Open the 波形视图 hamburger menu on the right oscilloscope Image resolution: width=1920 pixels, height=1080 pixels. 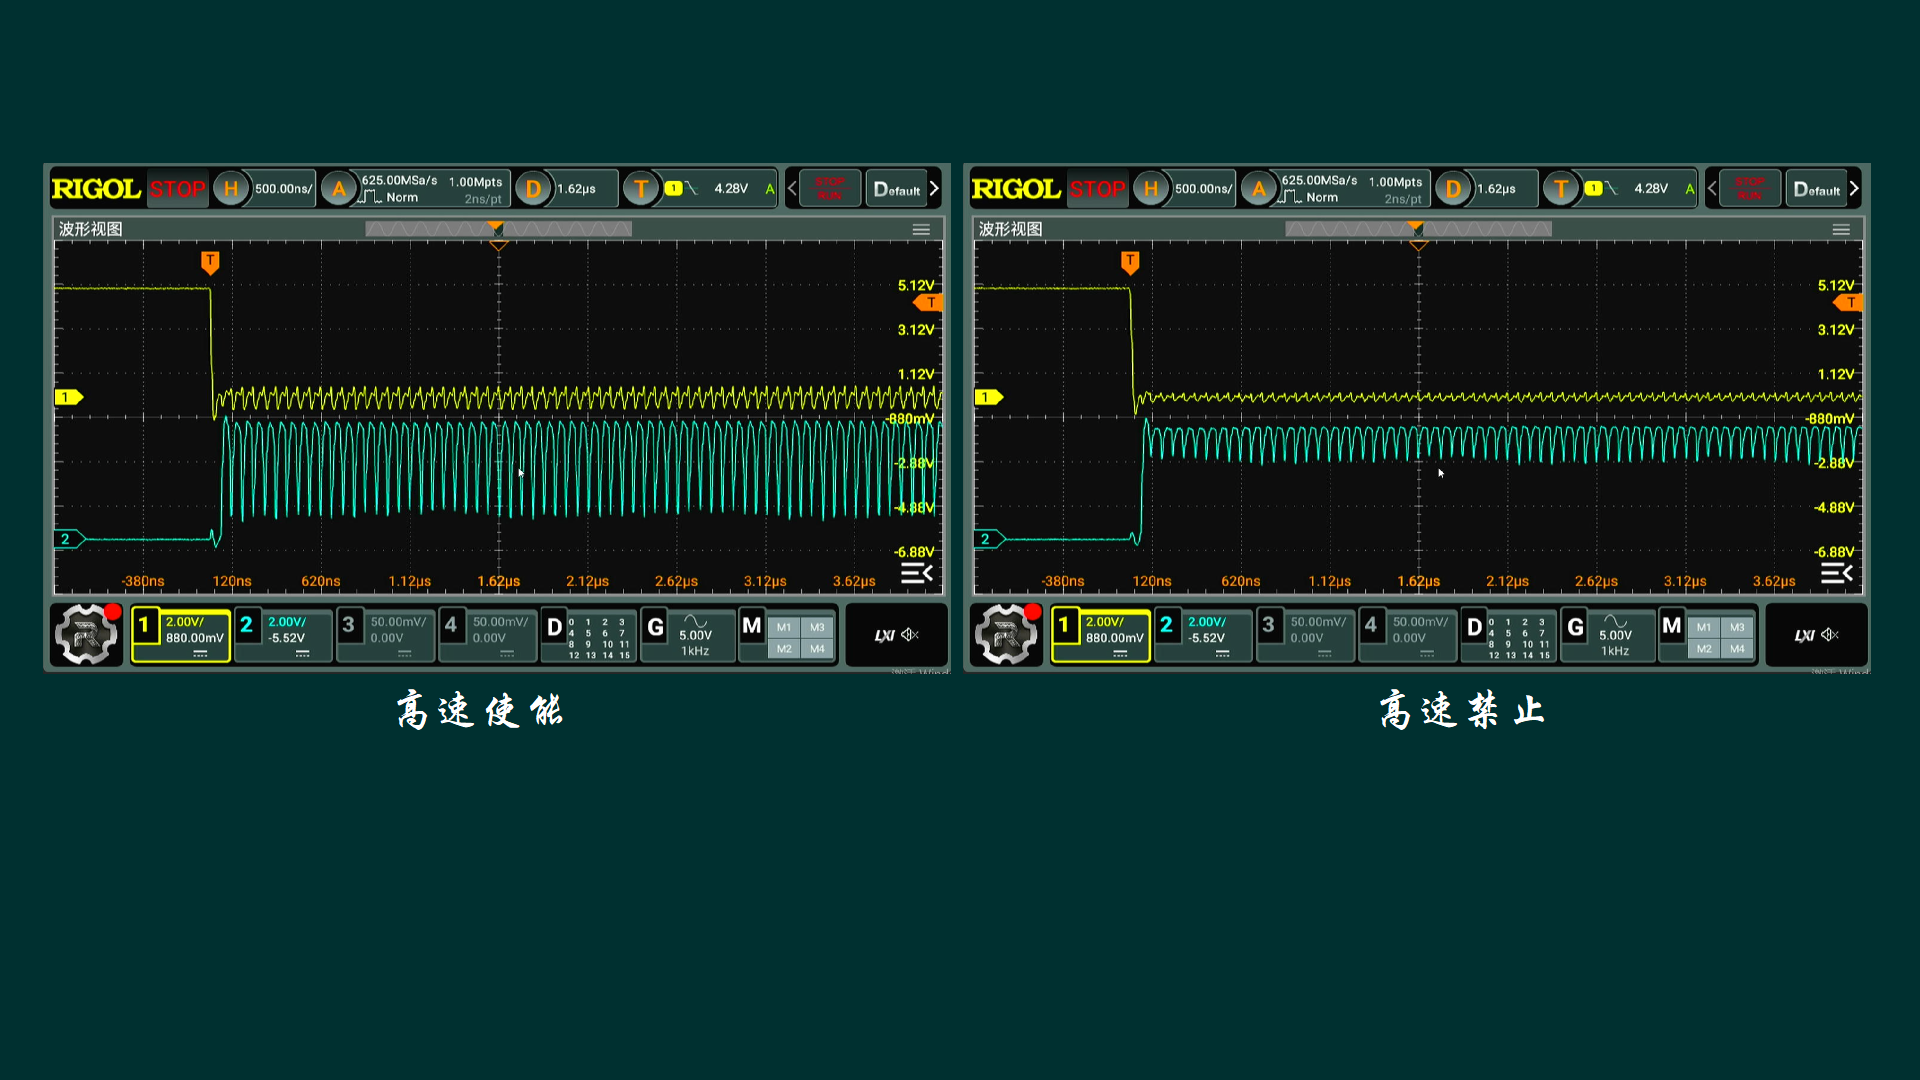(1841, 229)
